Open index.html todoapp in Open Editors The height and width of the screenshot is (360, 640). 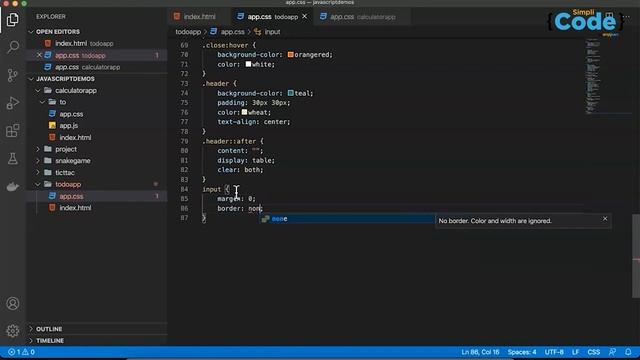pos(97,43)
